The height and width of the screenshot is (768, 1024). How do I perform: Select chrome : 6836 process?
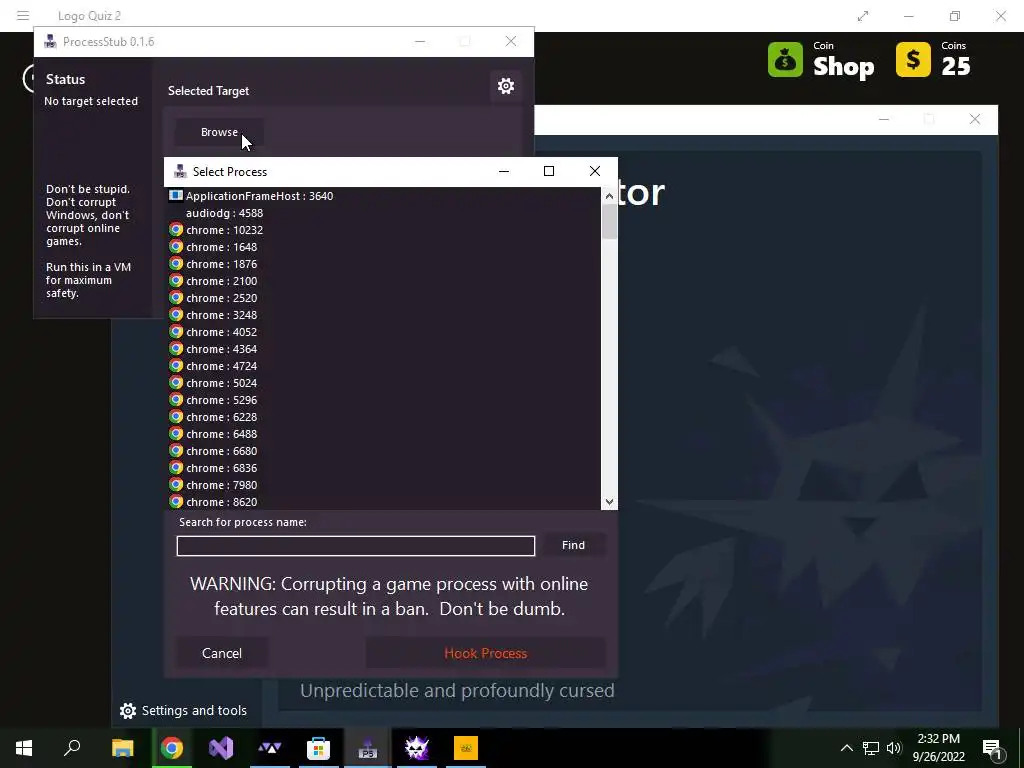coord(384,468)
